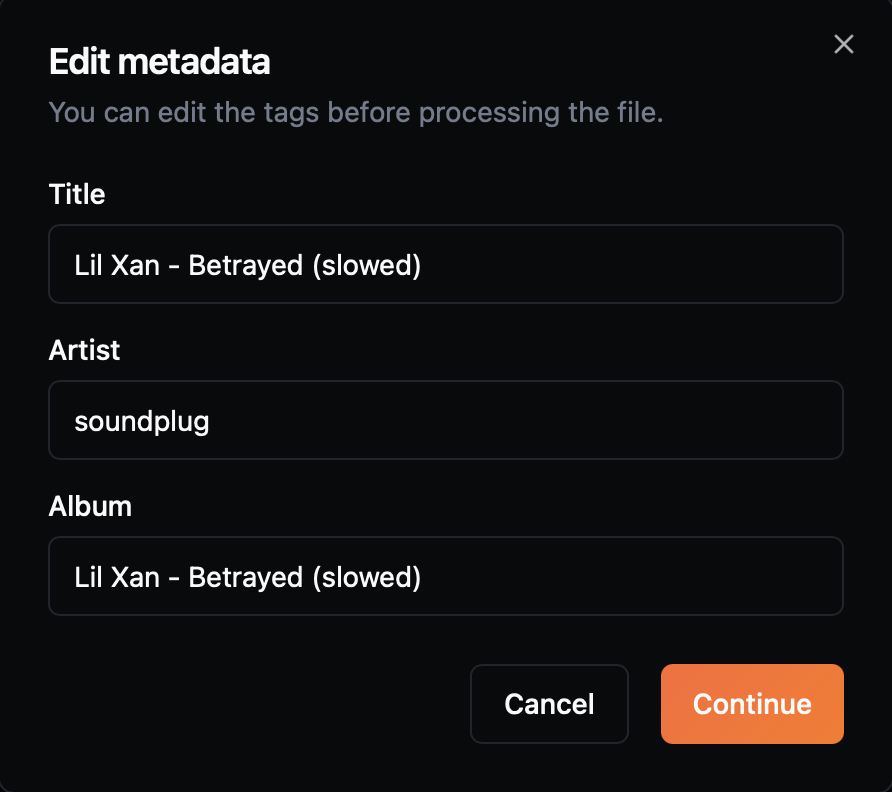Viewport: 892px width, 792px height.
Task: Click the "Edit metadata" dialog heading
Action: coord(160,62)
